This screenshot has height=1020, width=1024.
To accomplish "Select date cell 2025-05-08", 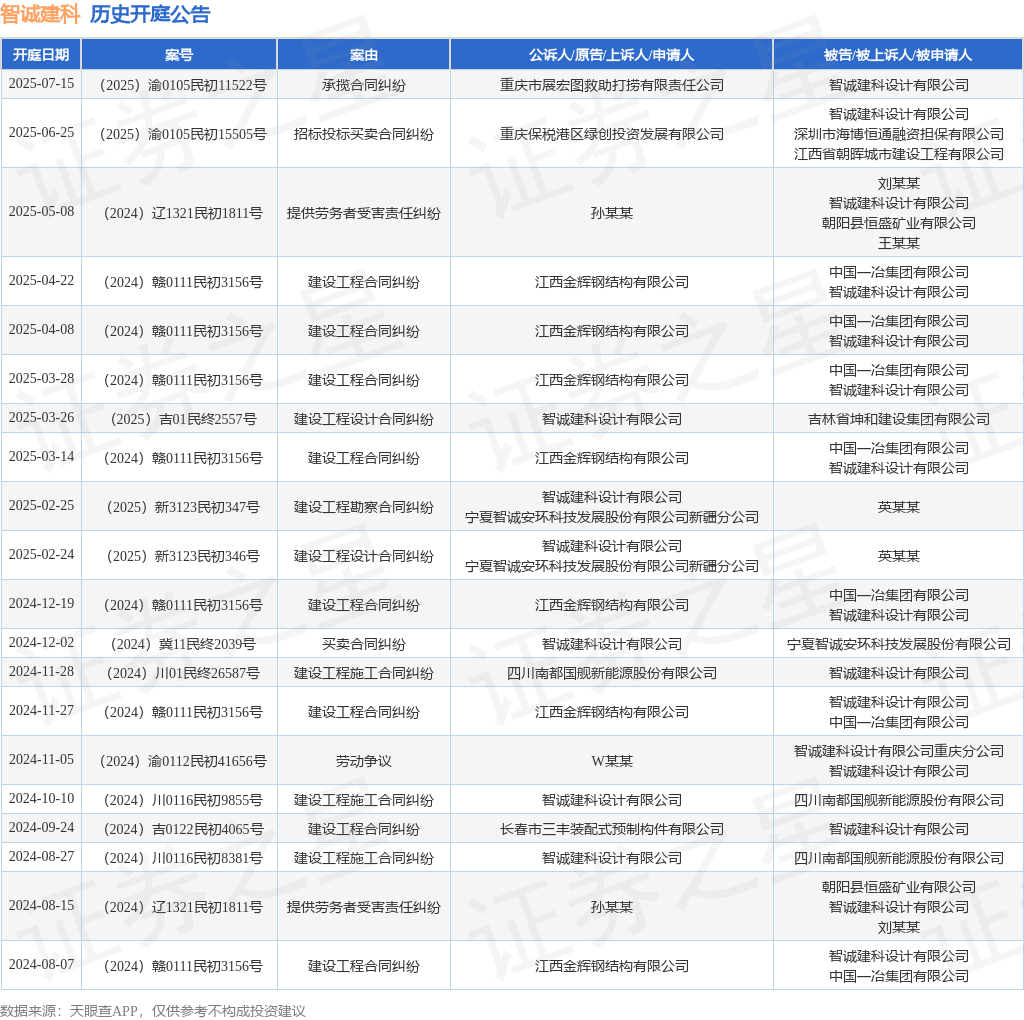I will coord(41,212).
